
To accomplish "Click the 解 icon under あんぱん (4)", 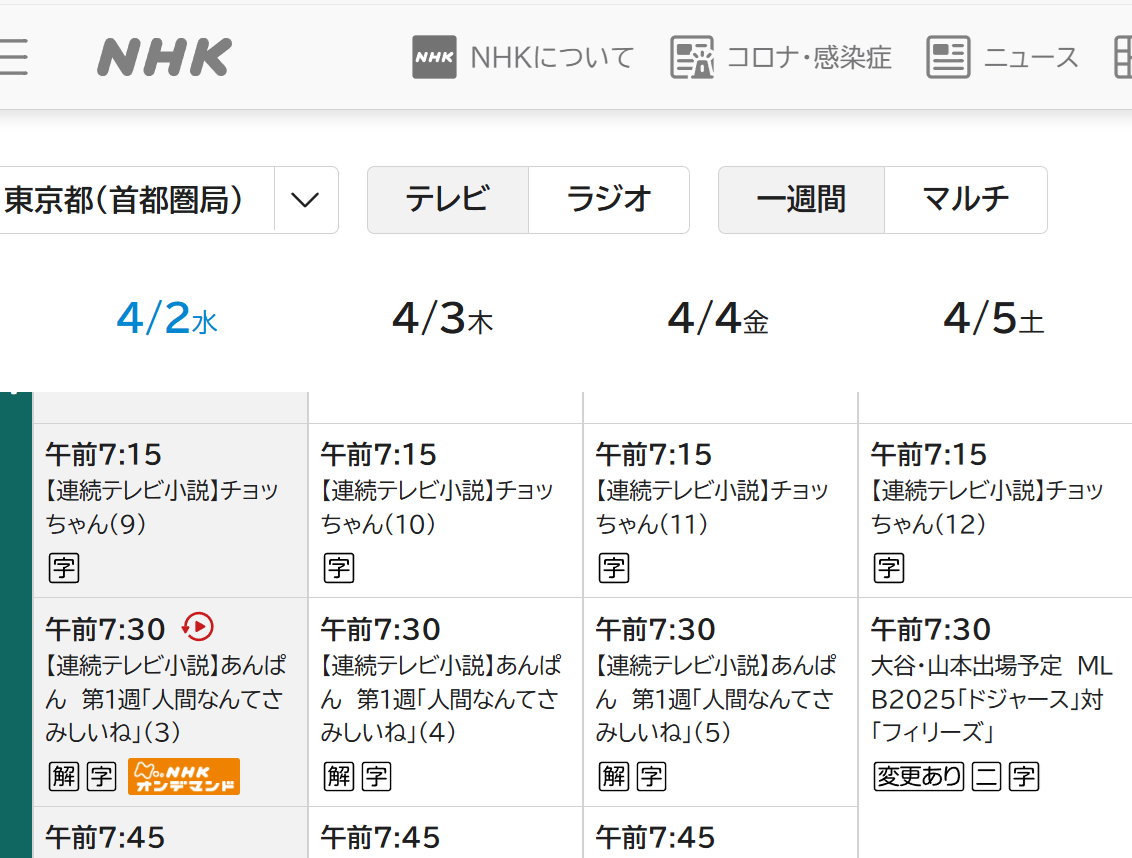I will 339,777.
